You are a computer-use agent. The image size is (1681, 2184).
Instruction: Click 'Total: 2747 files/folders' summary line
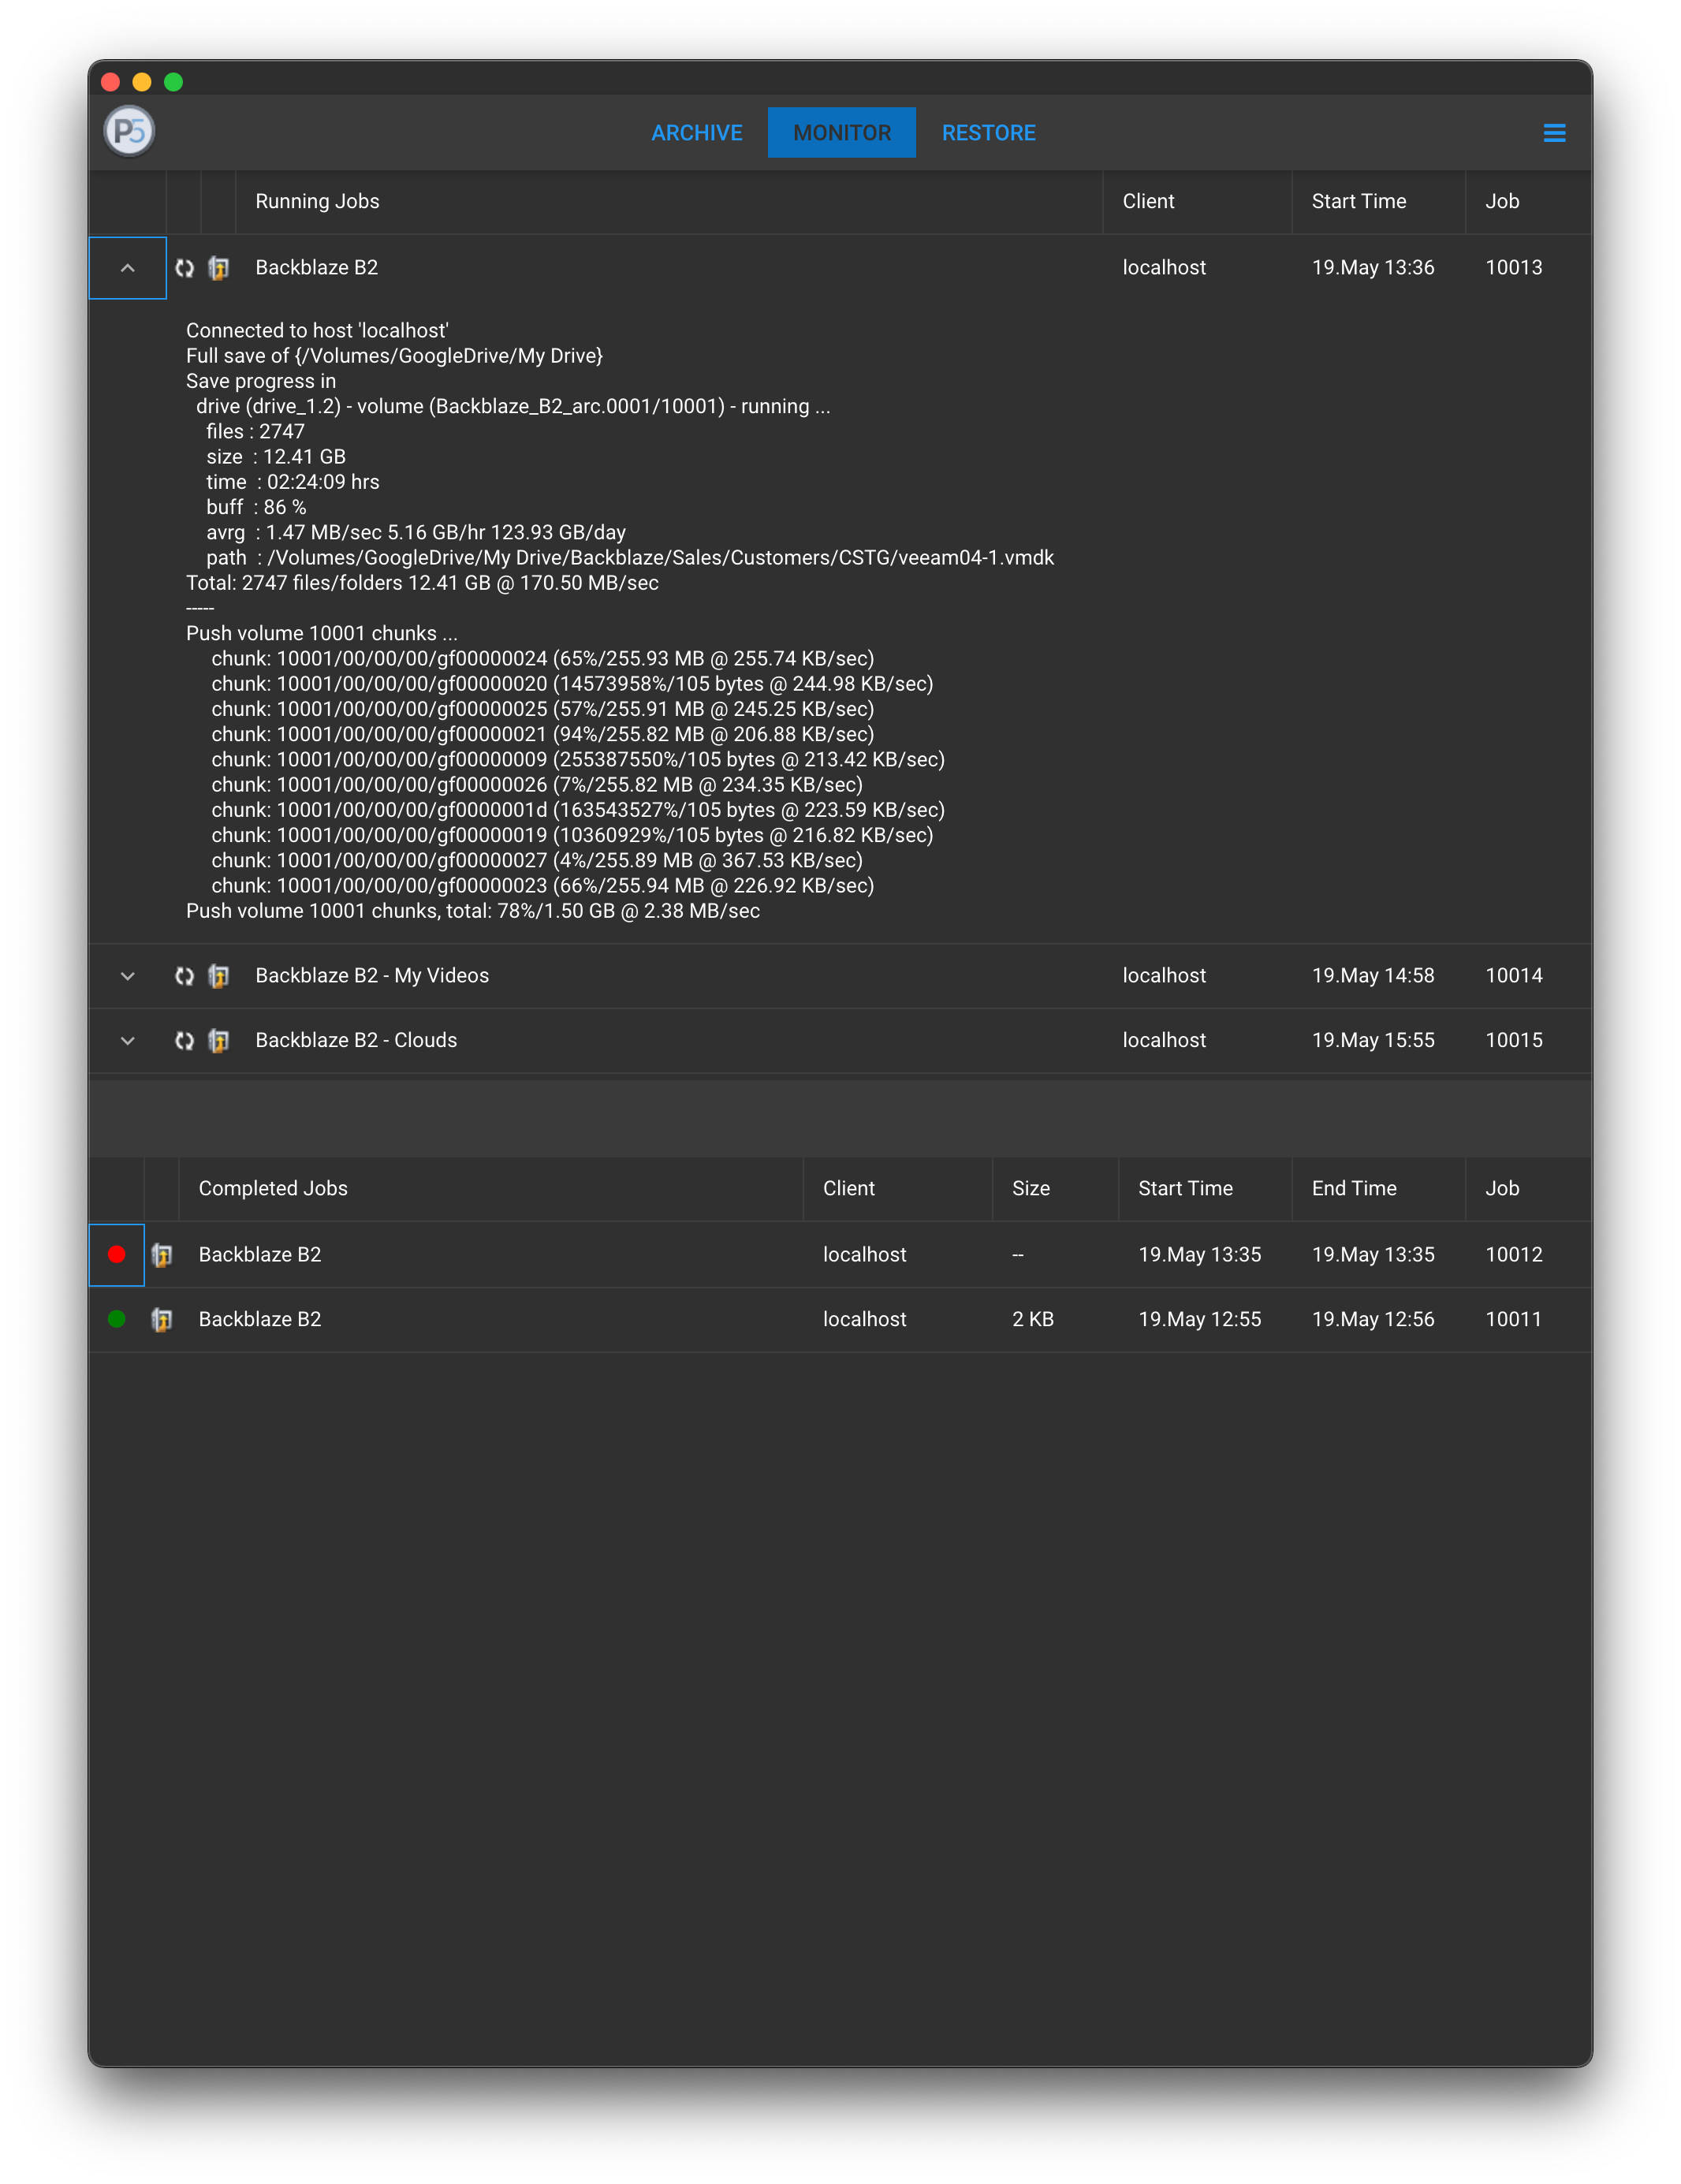click(x=422, y=583)
